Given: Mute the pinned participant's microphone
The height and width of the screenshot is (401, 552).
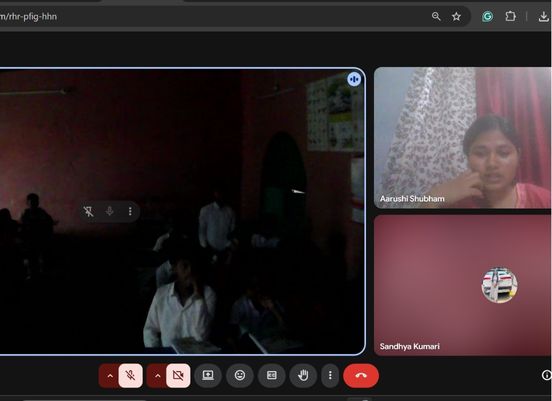Looking at the screenshot, I should 109,211.
